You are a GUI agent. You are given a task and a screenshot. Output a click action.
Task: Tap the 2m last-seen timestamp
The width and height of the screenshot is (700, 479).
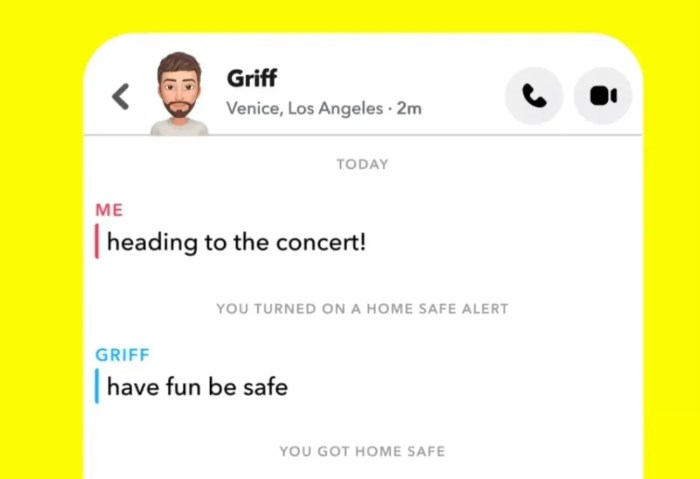pos(409,108)
